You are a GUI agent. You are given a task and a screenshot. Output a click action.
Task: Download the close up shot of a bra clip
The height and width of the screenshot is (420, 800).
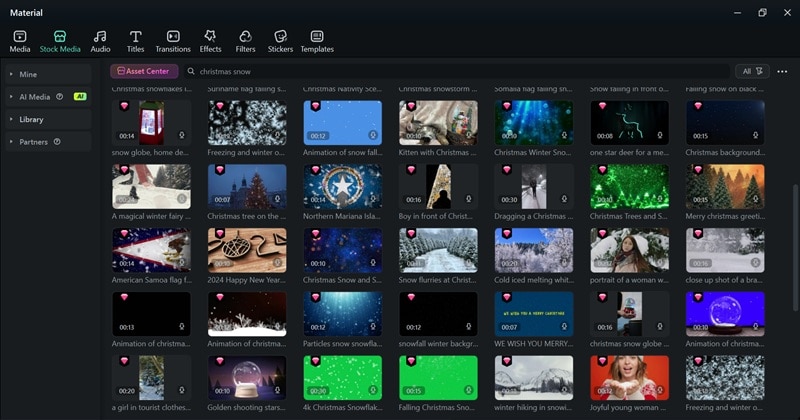point(756,263)
